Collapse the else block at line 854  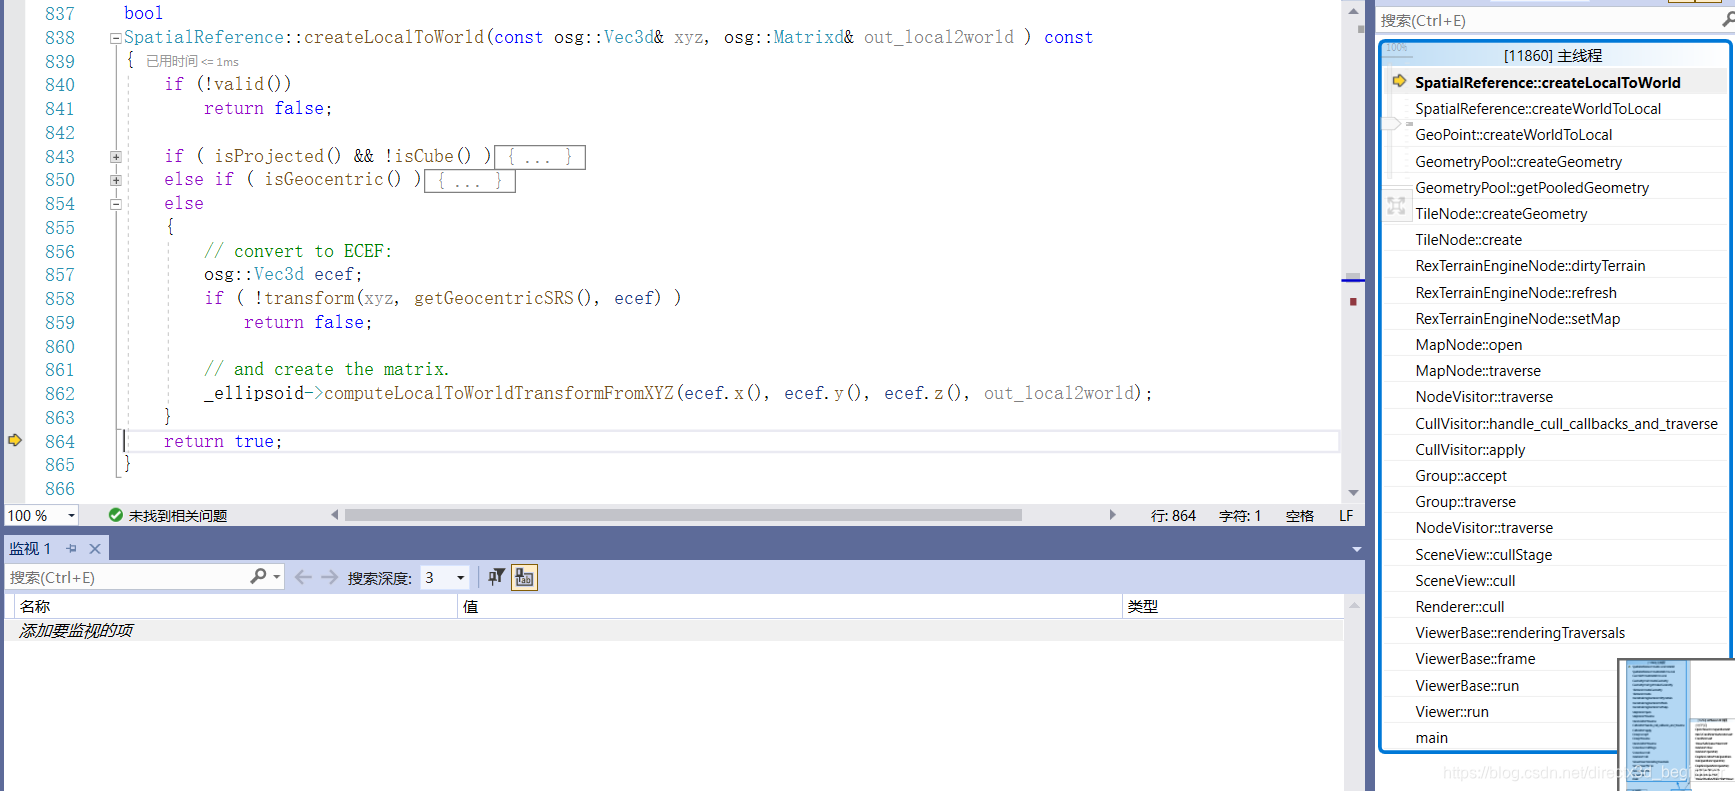pyautogui.click(x=116, y=204)
